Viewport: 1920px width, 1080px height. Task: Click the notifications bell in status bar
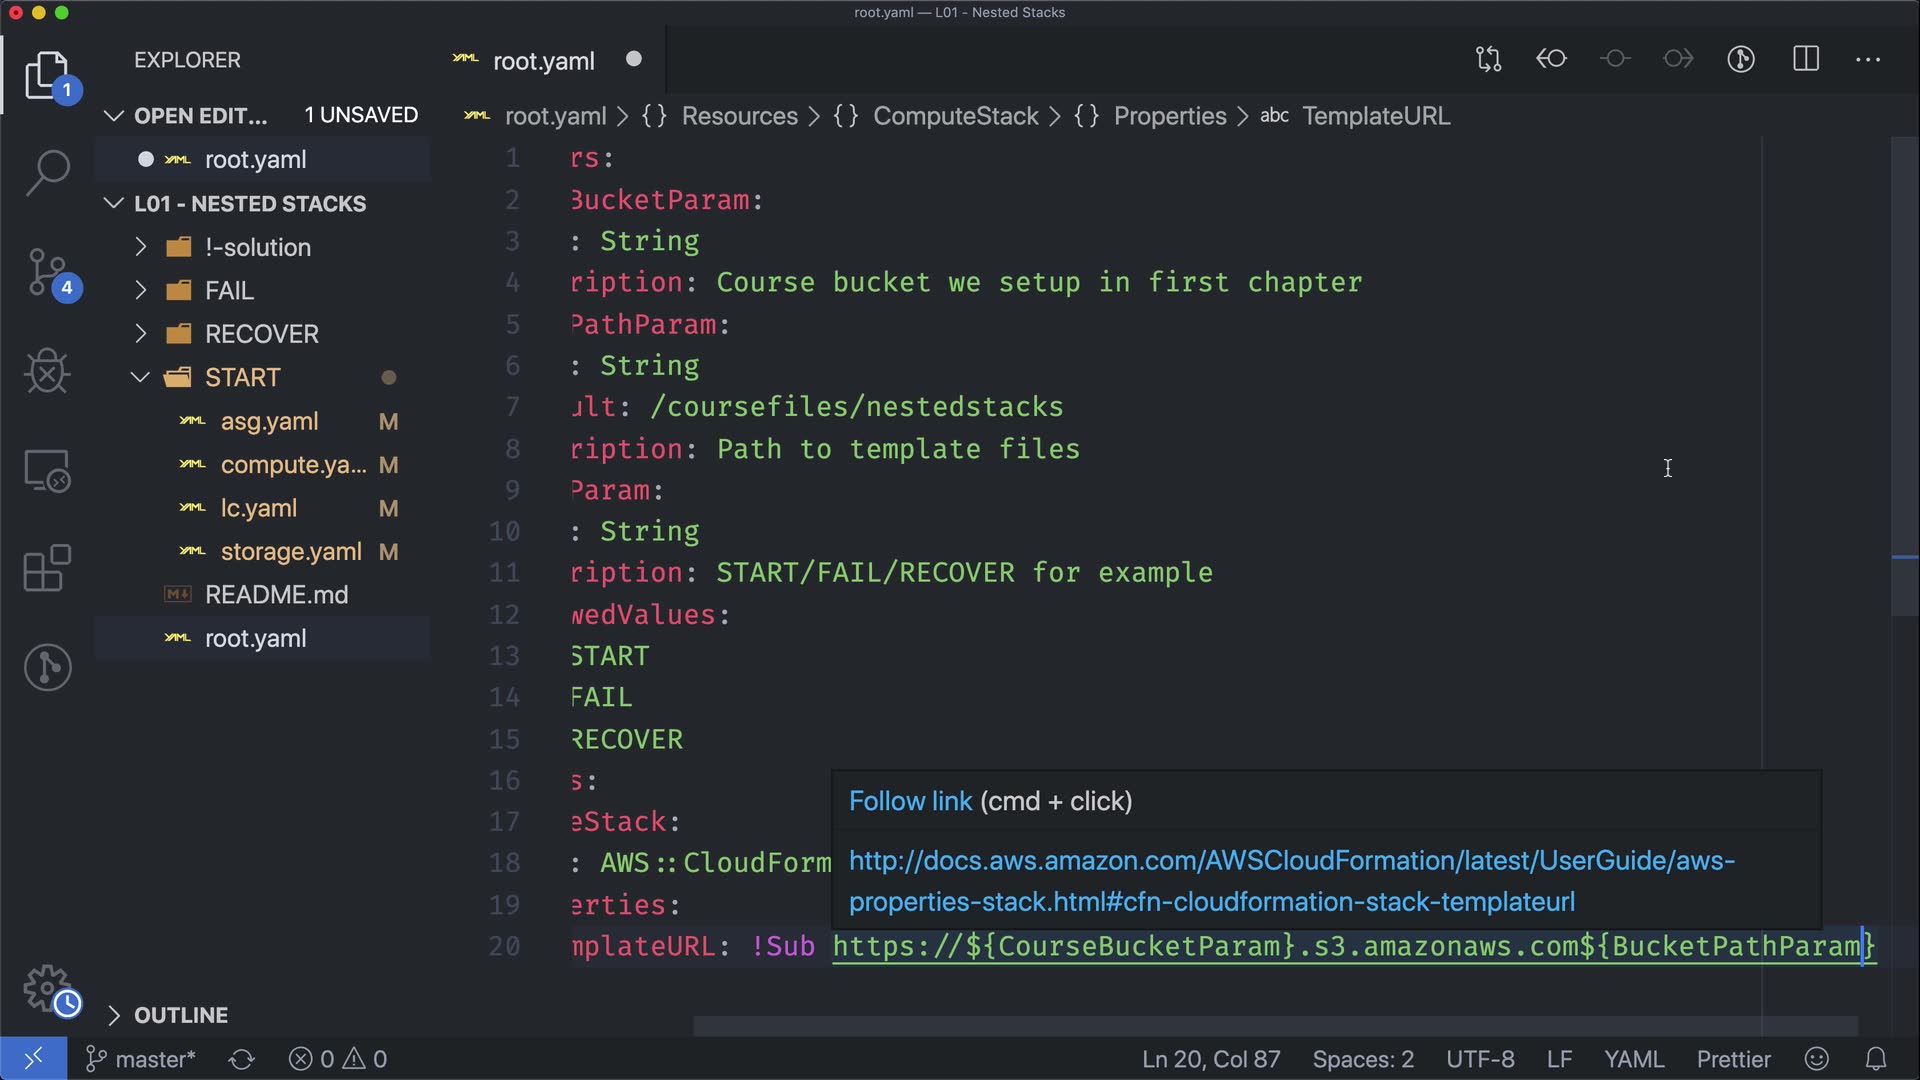1876,1059
